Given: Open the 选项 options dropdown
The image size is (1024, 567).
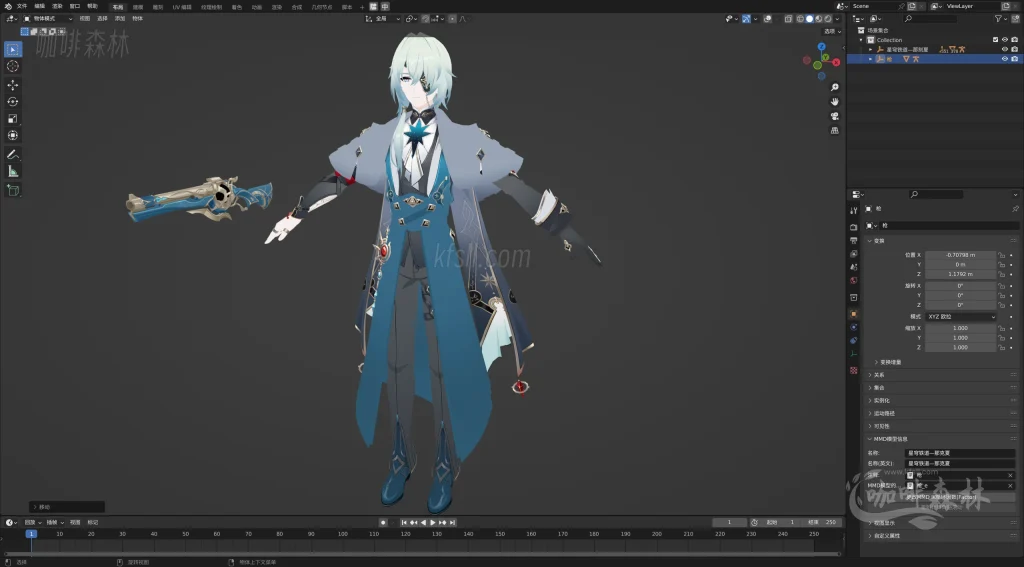Looking at the screenshot, I should [832, 31].
